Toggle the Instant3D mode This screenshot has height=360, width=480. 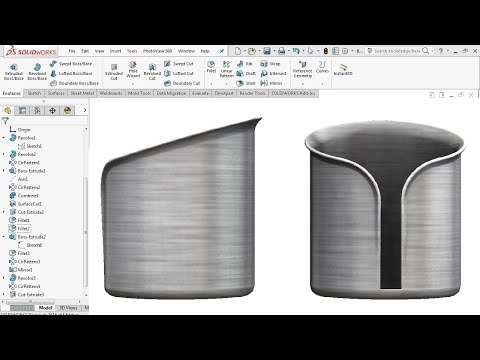pos(343,69)
